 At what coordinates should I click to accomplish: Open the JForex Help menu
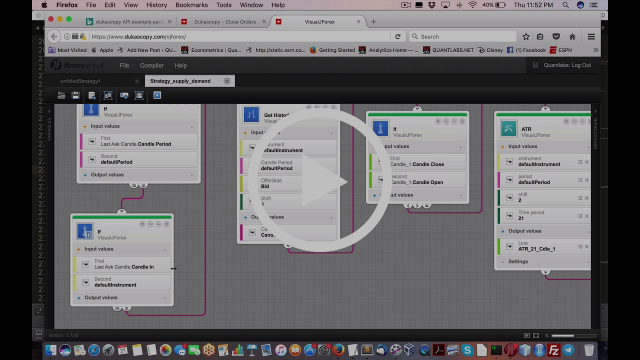[x=180, y=65]
